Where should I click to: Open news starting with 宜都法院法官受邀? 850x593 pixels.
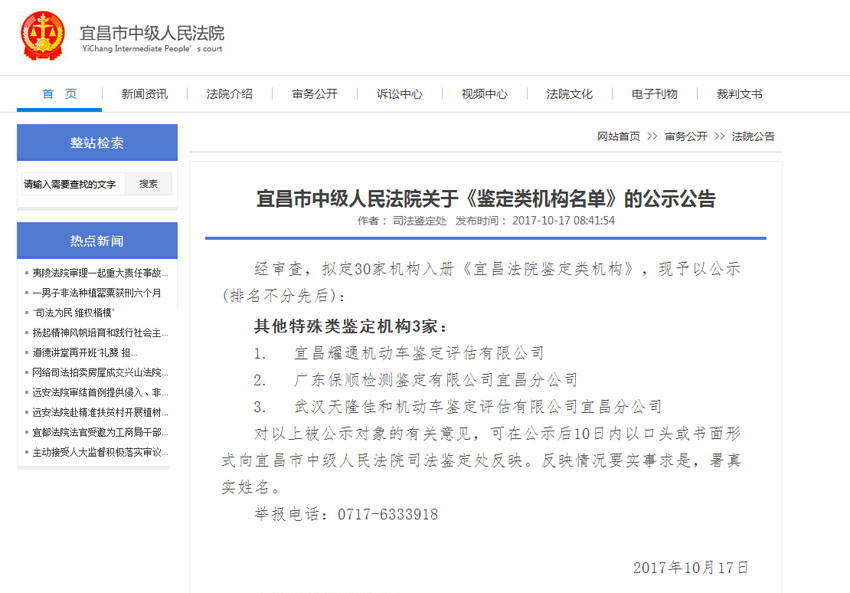click(x=98, y=432)
